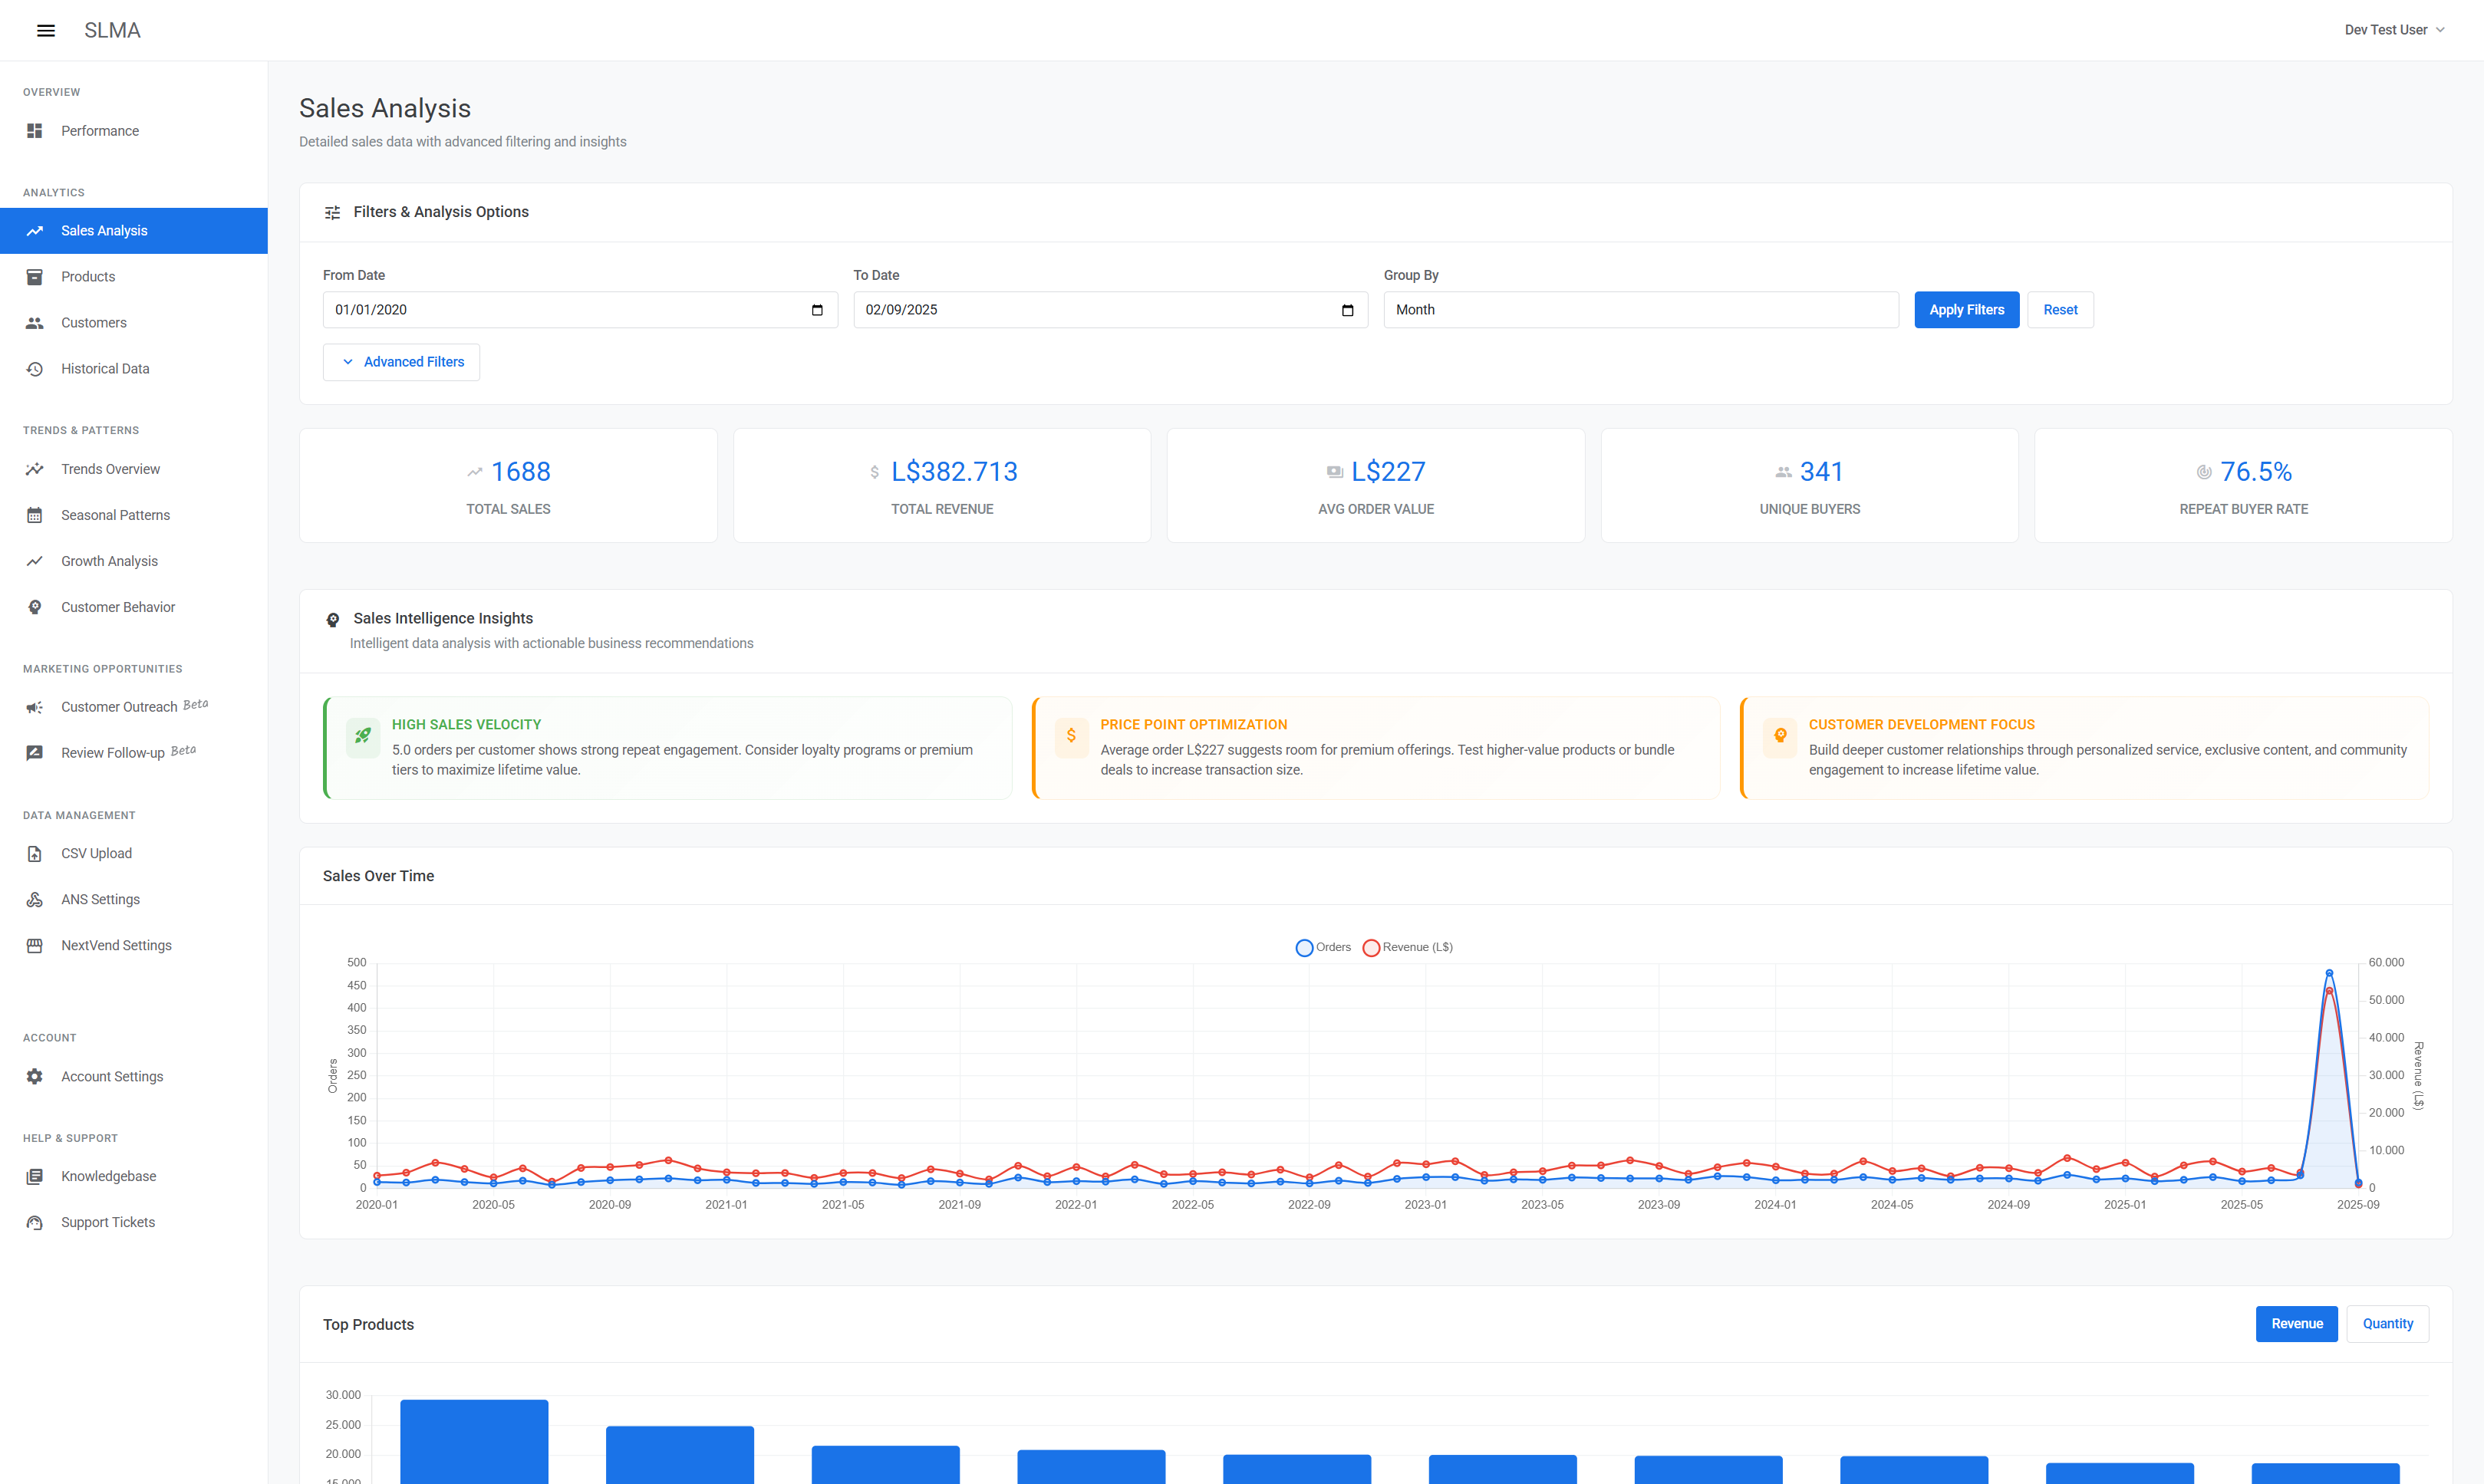
Task: Open Account Settings page
Action: click(x=134, y=1076)
